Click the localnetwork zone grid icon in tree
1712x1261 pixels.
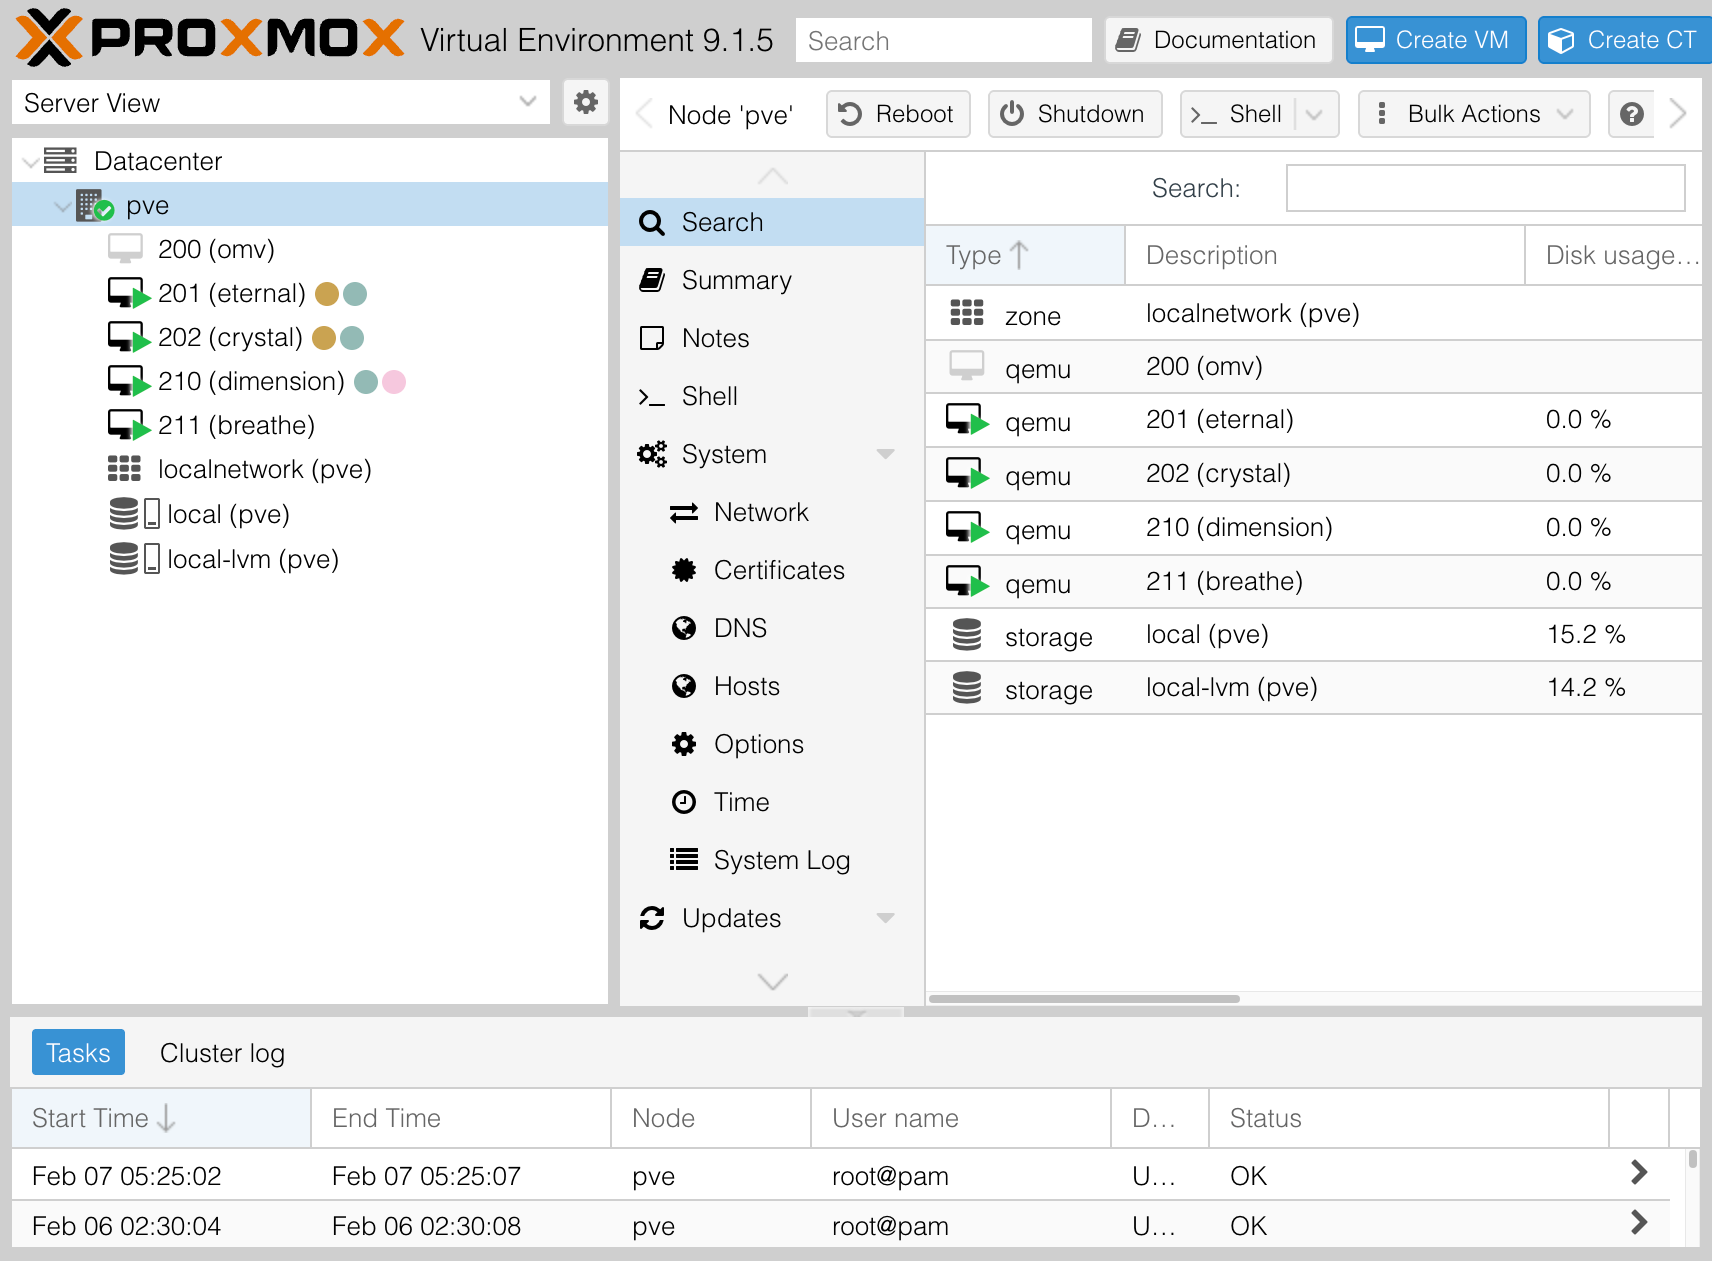[125, 469]
